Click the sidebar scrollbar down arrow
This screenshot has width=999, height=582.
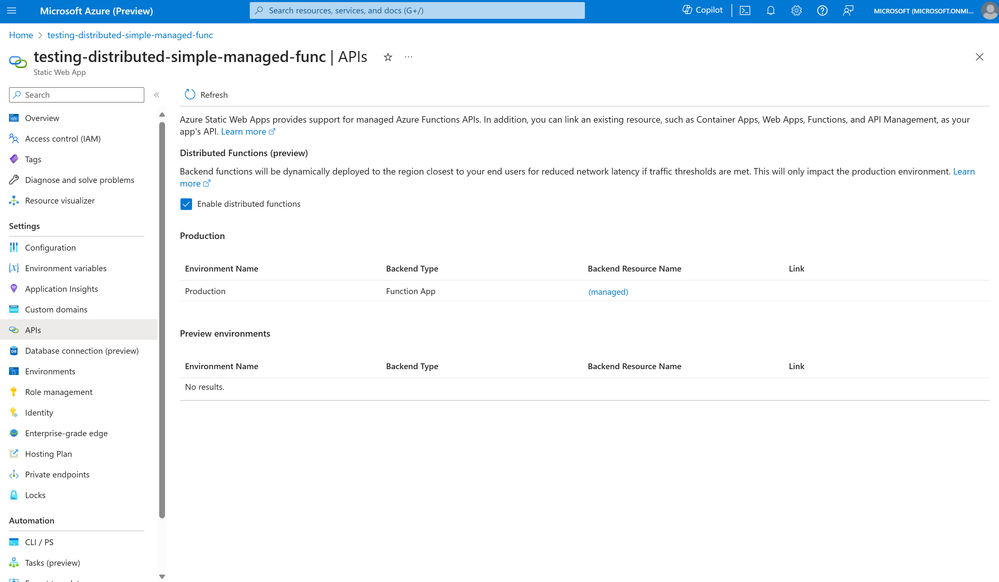click(162, 576)
